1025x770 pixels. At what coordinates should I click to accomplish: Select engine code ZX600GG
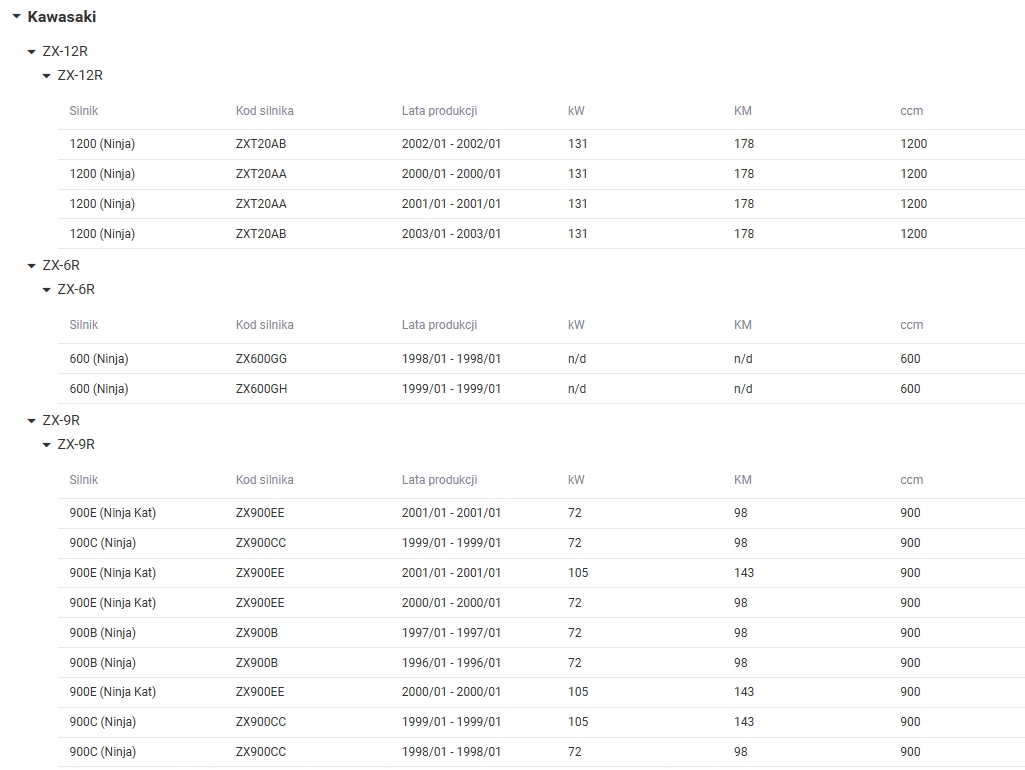click(x=261, y=359)
